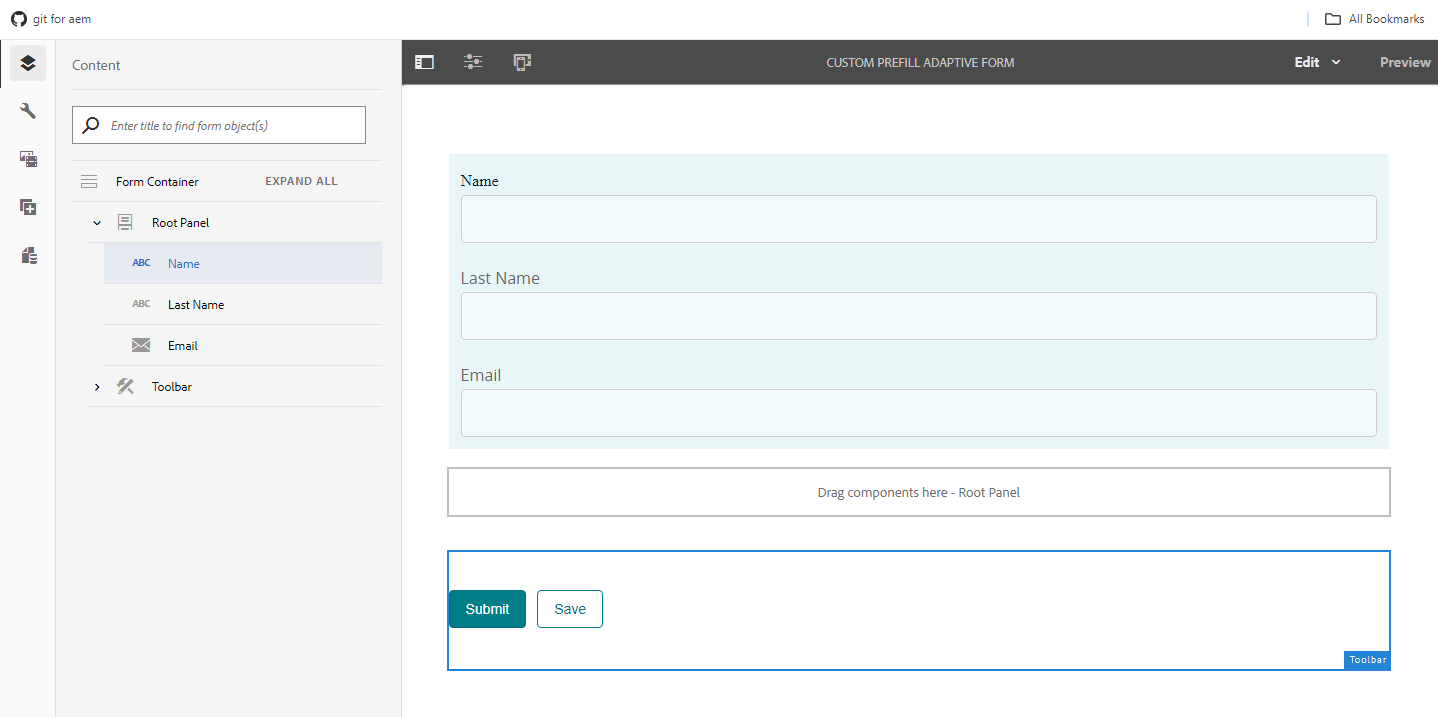The height and width of the screenshot is (717, 1438).
Task: Click the GitHub 'git for aem' bookmark
Action: click(x=51, y=19)
